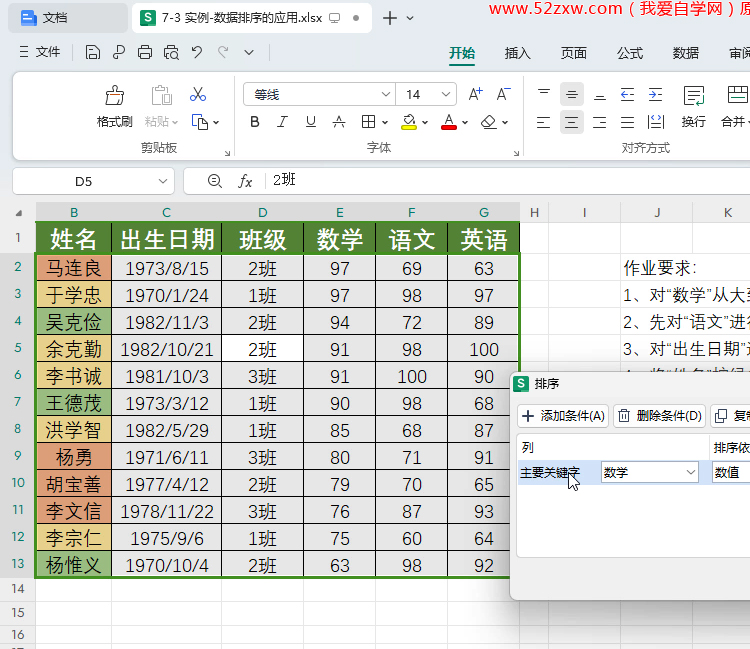The image size is (750, 649).
Task: Click 删除条件(D) button in Sort dialog
Action: 660,416
